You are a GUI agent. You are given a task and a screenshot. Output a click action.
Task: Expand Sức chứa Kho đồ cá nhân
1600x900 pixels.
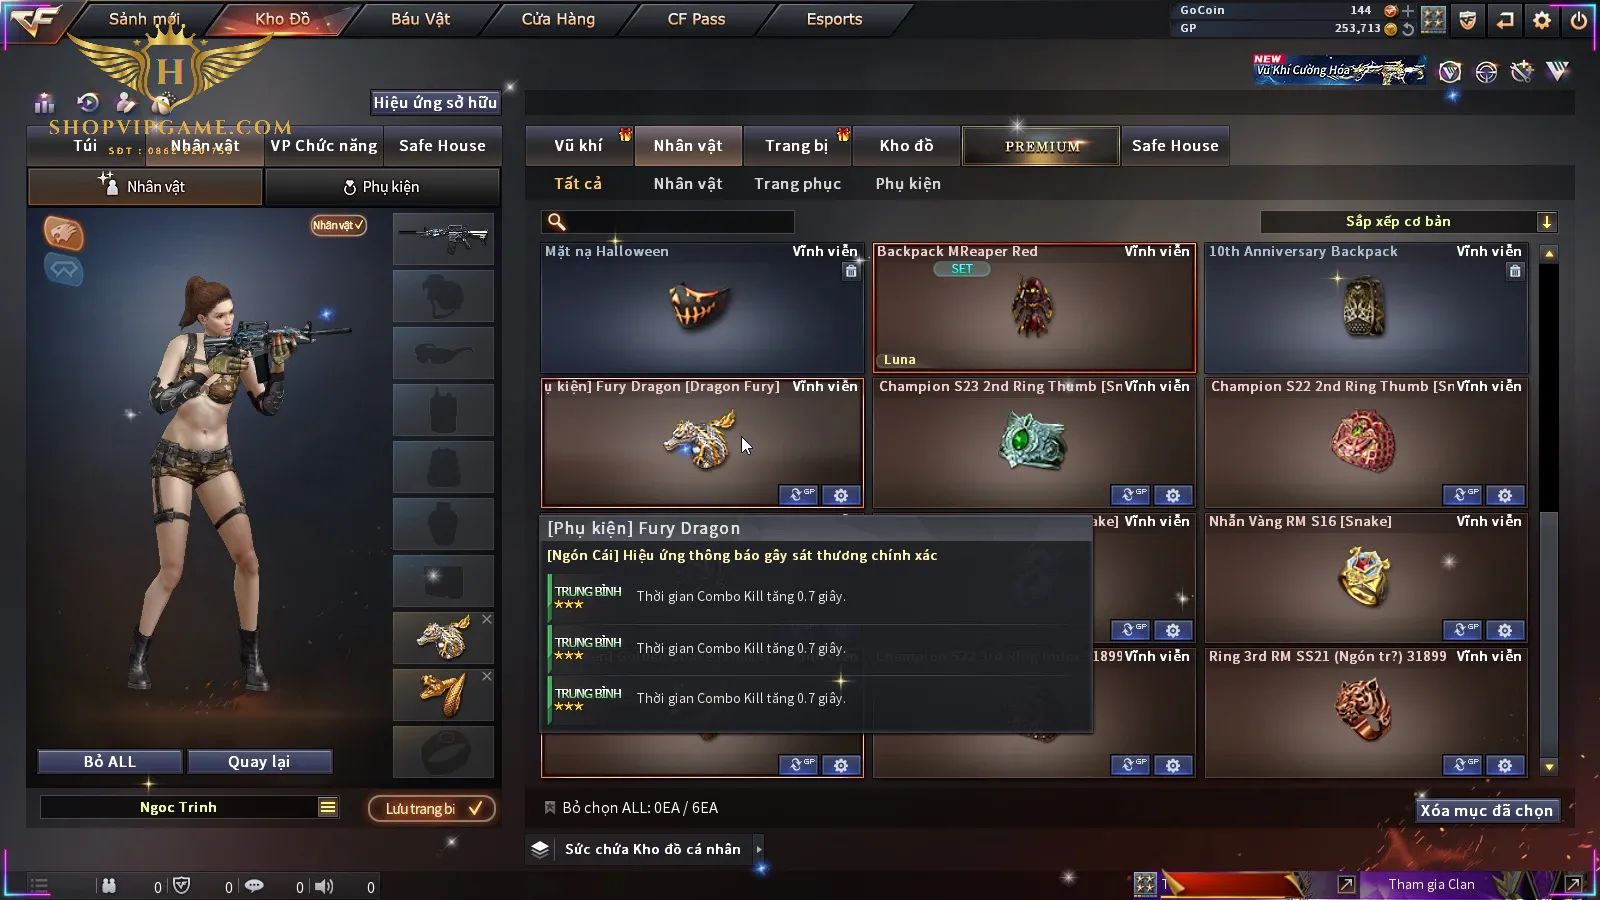click(759, 849)
